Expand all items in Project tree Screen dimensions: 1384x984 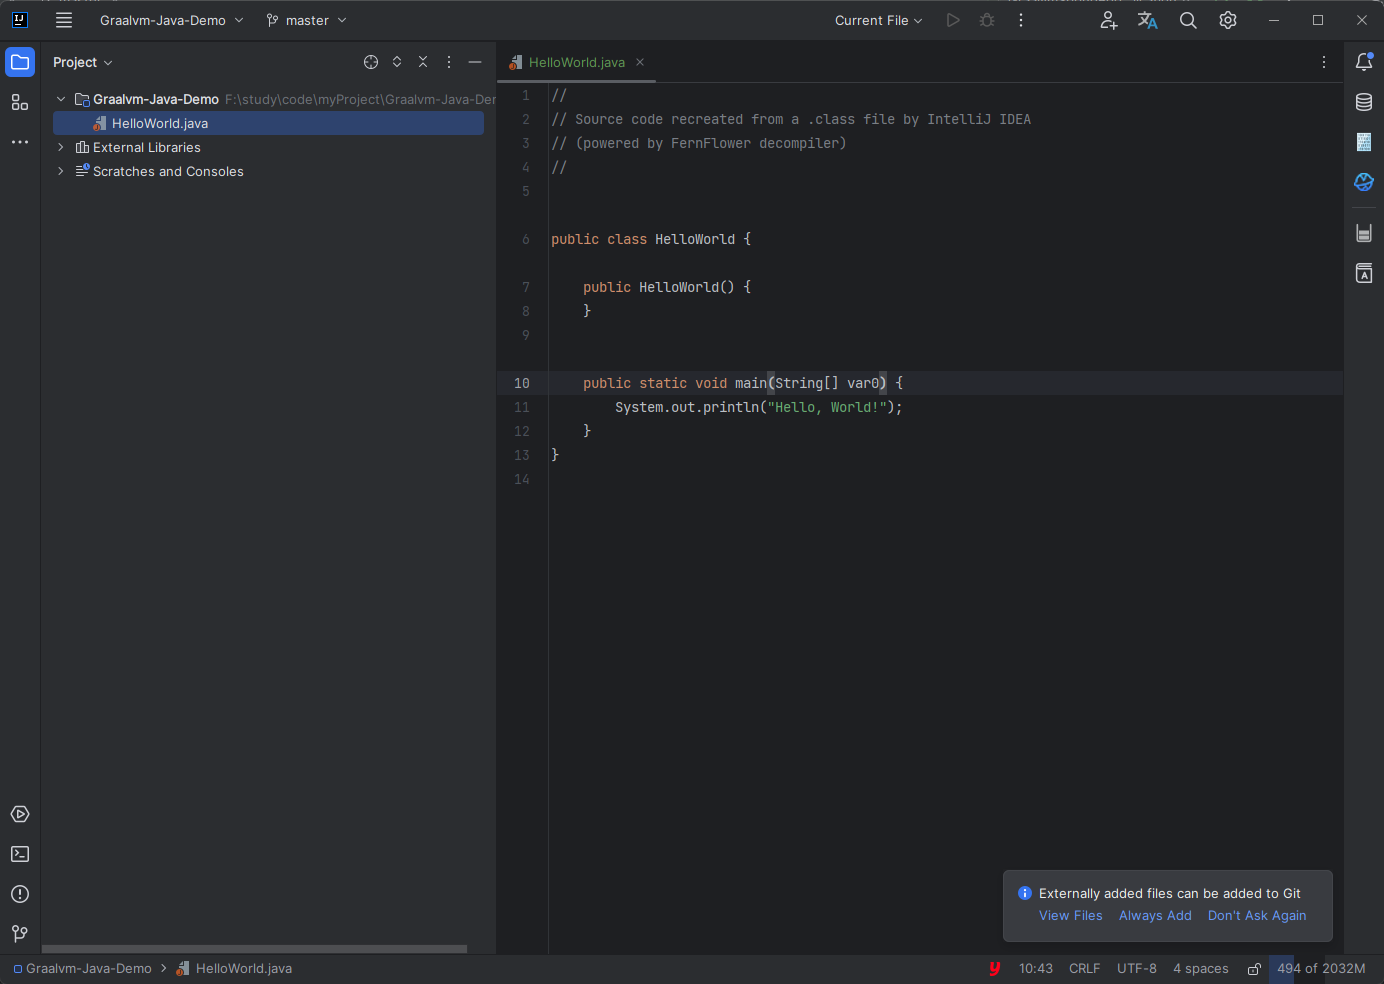tap(397, 62)
